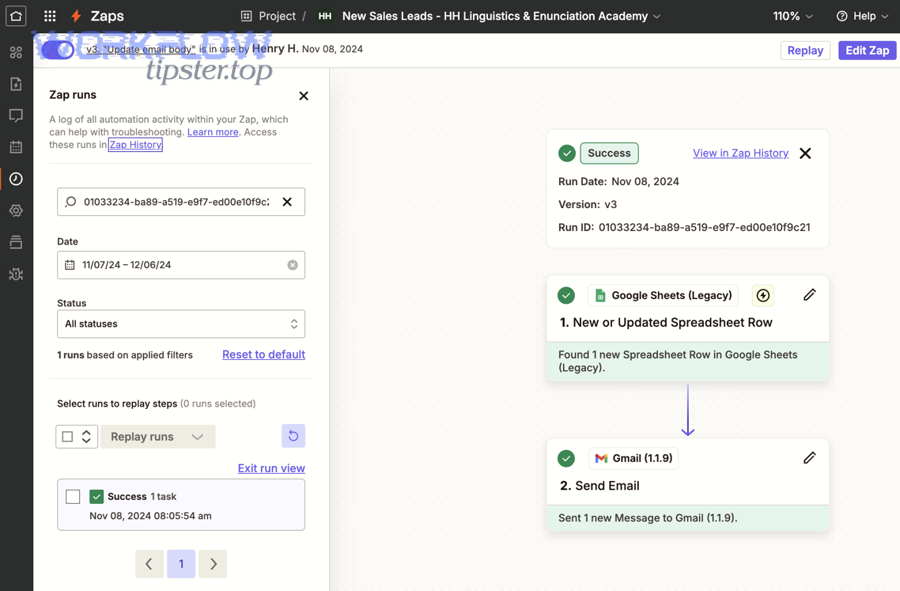Go to the previous page of runs
This screenshot has height=591, width=900.
(149, 564)
